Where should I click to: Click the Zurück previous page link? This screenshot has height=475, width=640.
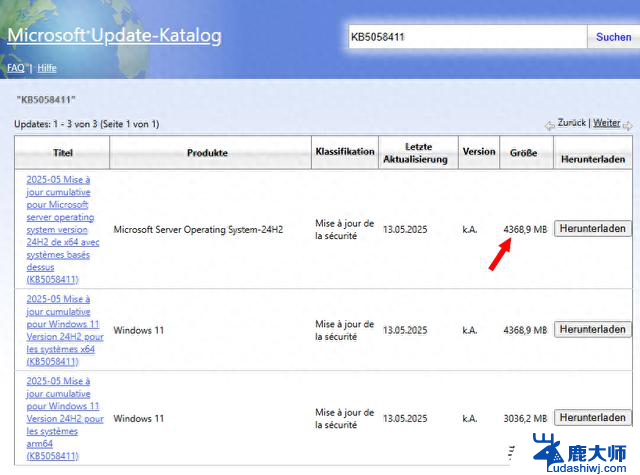click(x=571, y=123)
